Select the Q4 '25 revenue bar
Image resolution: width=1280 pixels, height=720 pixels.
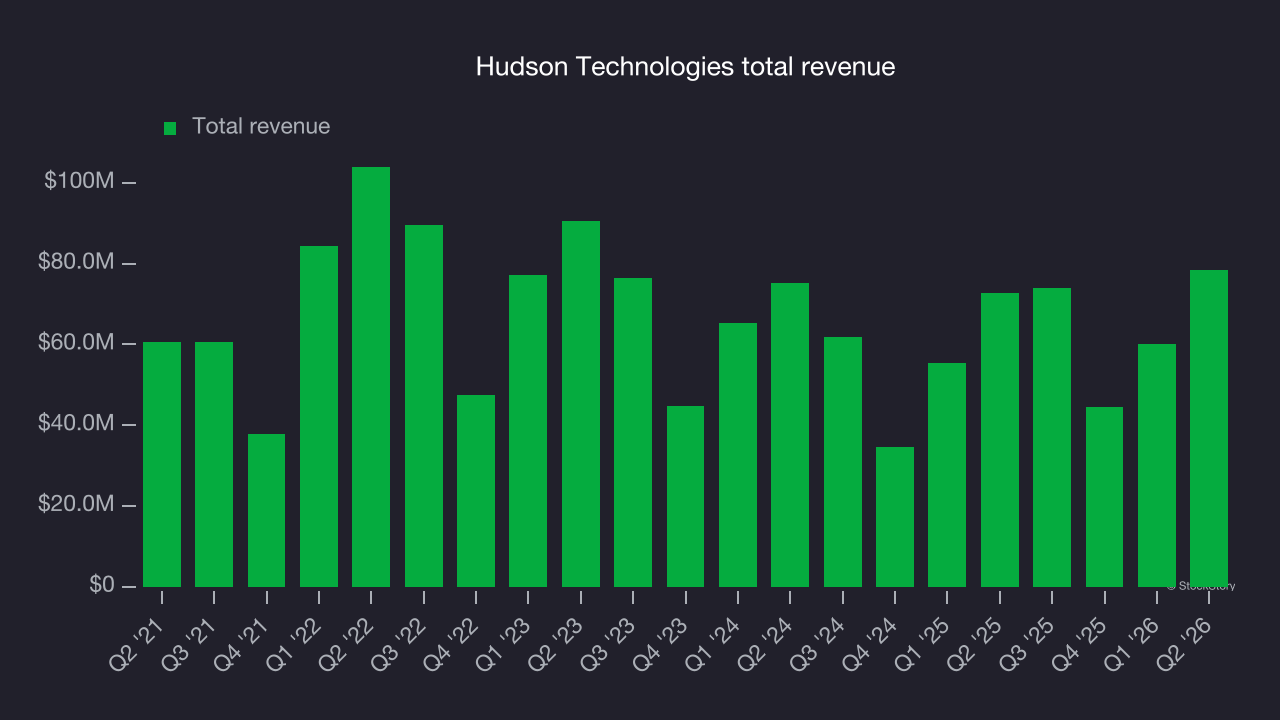[1104, 497]
